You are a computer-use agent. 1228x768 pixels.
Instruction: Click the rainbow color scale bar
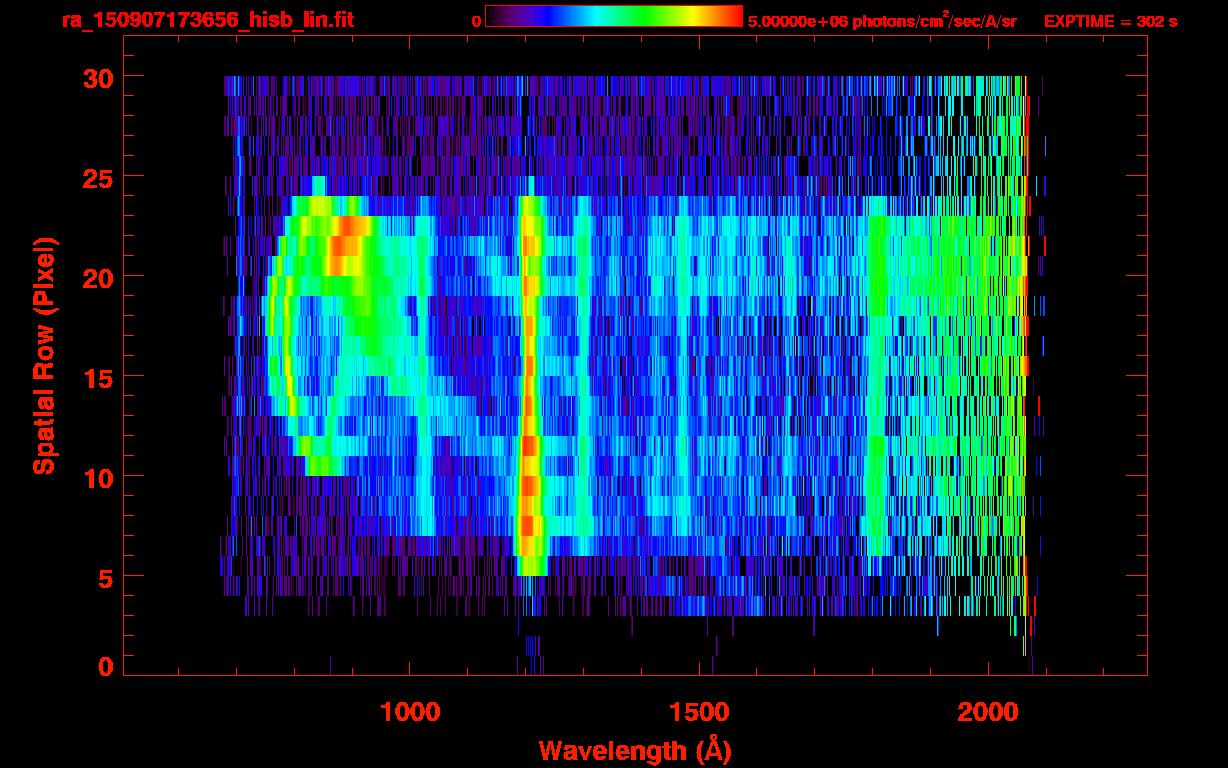pos(614,16)
